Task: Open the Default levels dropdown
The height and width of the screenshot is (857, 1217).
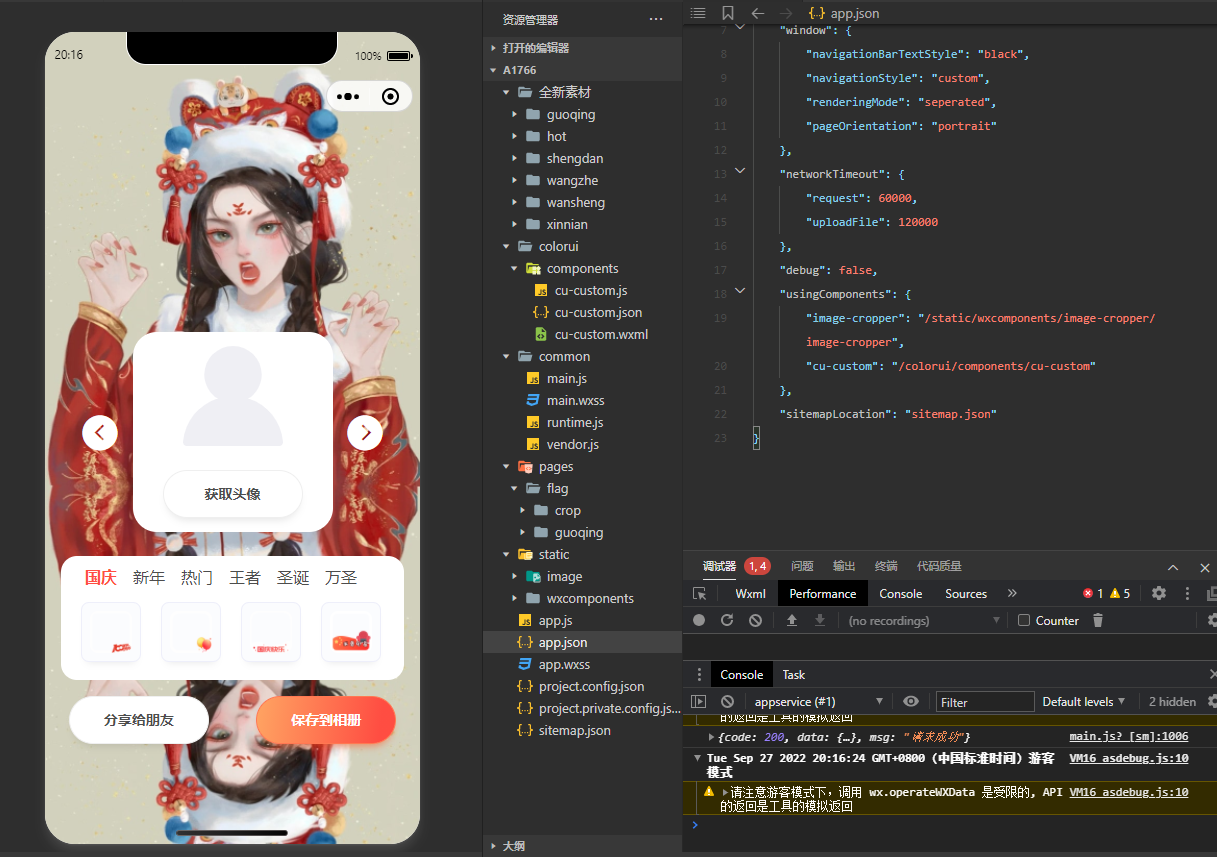Action: click(x=1084, y=702)
